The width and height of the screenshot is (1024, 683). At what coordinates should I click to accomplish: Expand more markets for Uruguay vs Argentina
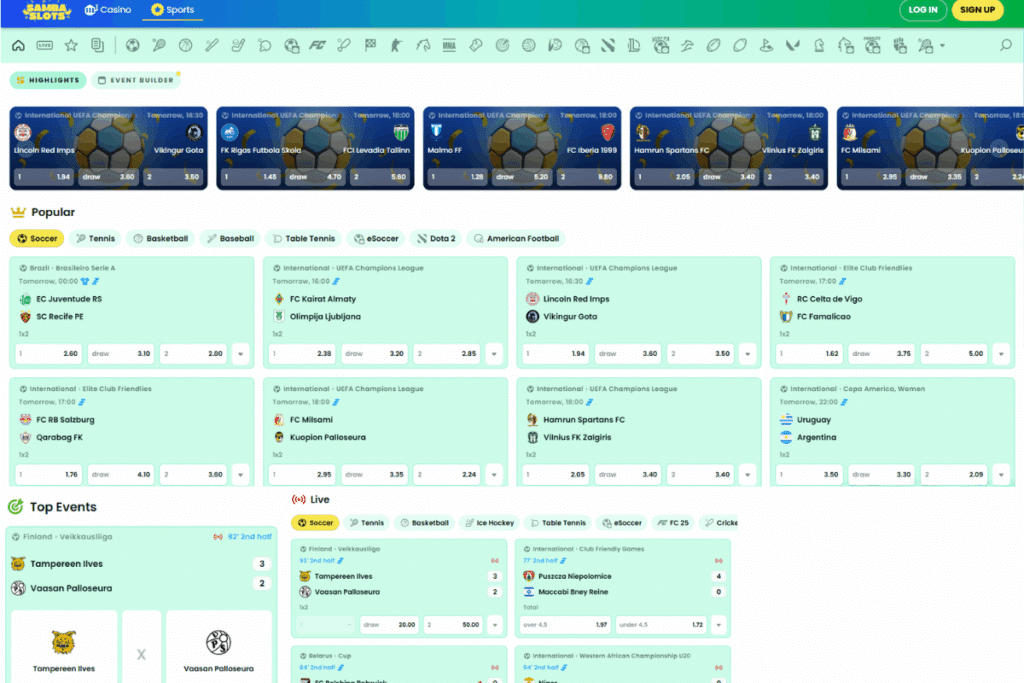tap(1001, 474)
